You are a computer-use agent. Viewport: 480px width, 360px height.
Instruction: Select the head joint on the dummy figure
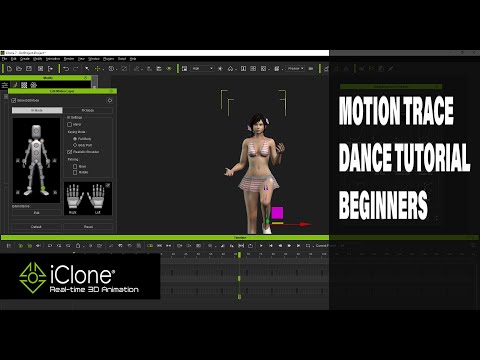[36, 131]
